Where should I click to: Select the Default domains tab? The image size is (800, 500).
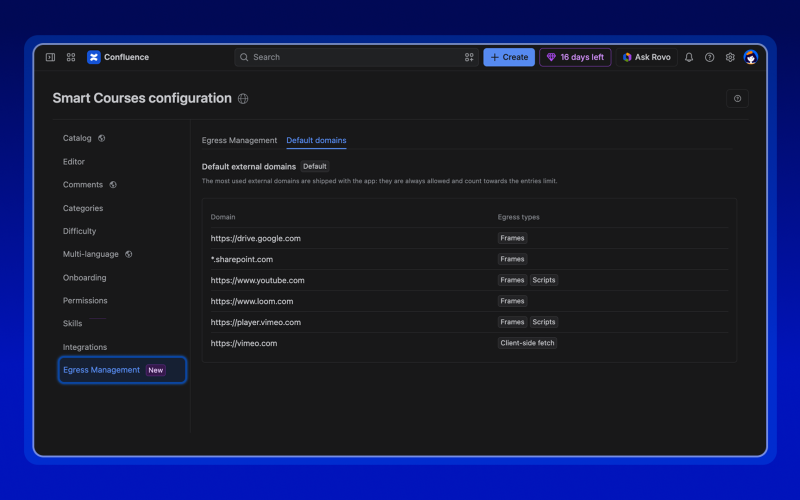coord(316,140)
